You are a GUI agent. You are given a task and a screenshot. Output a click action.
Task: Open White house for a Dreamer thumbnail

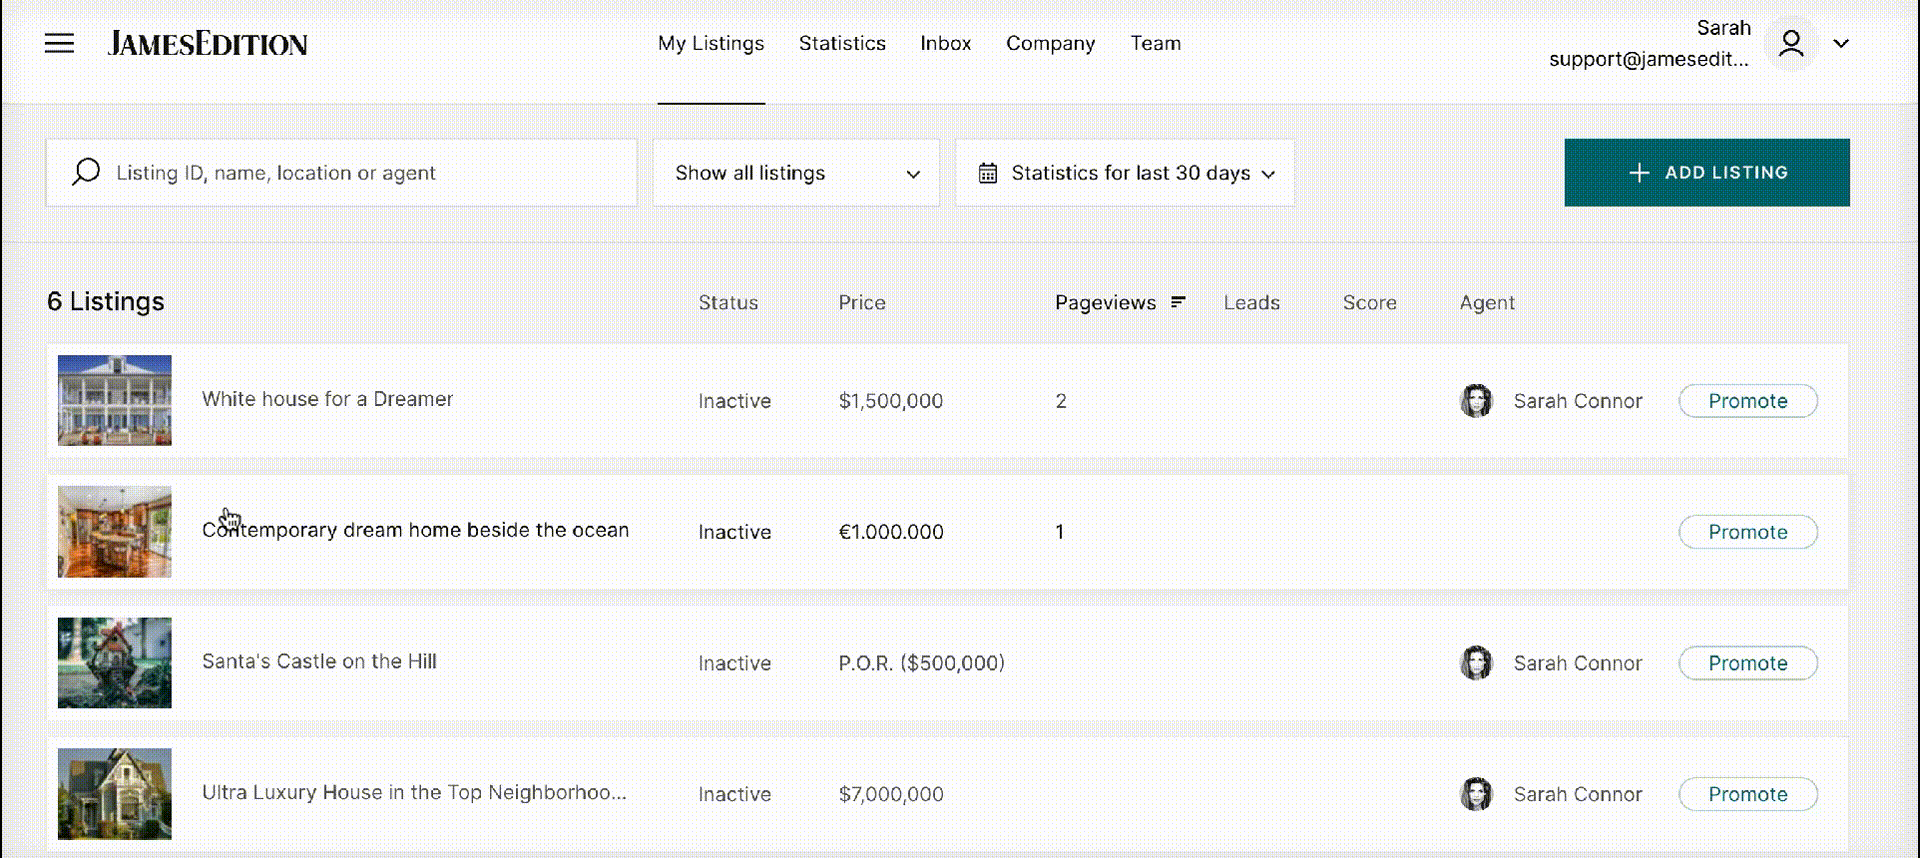click(115, 400)
